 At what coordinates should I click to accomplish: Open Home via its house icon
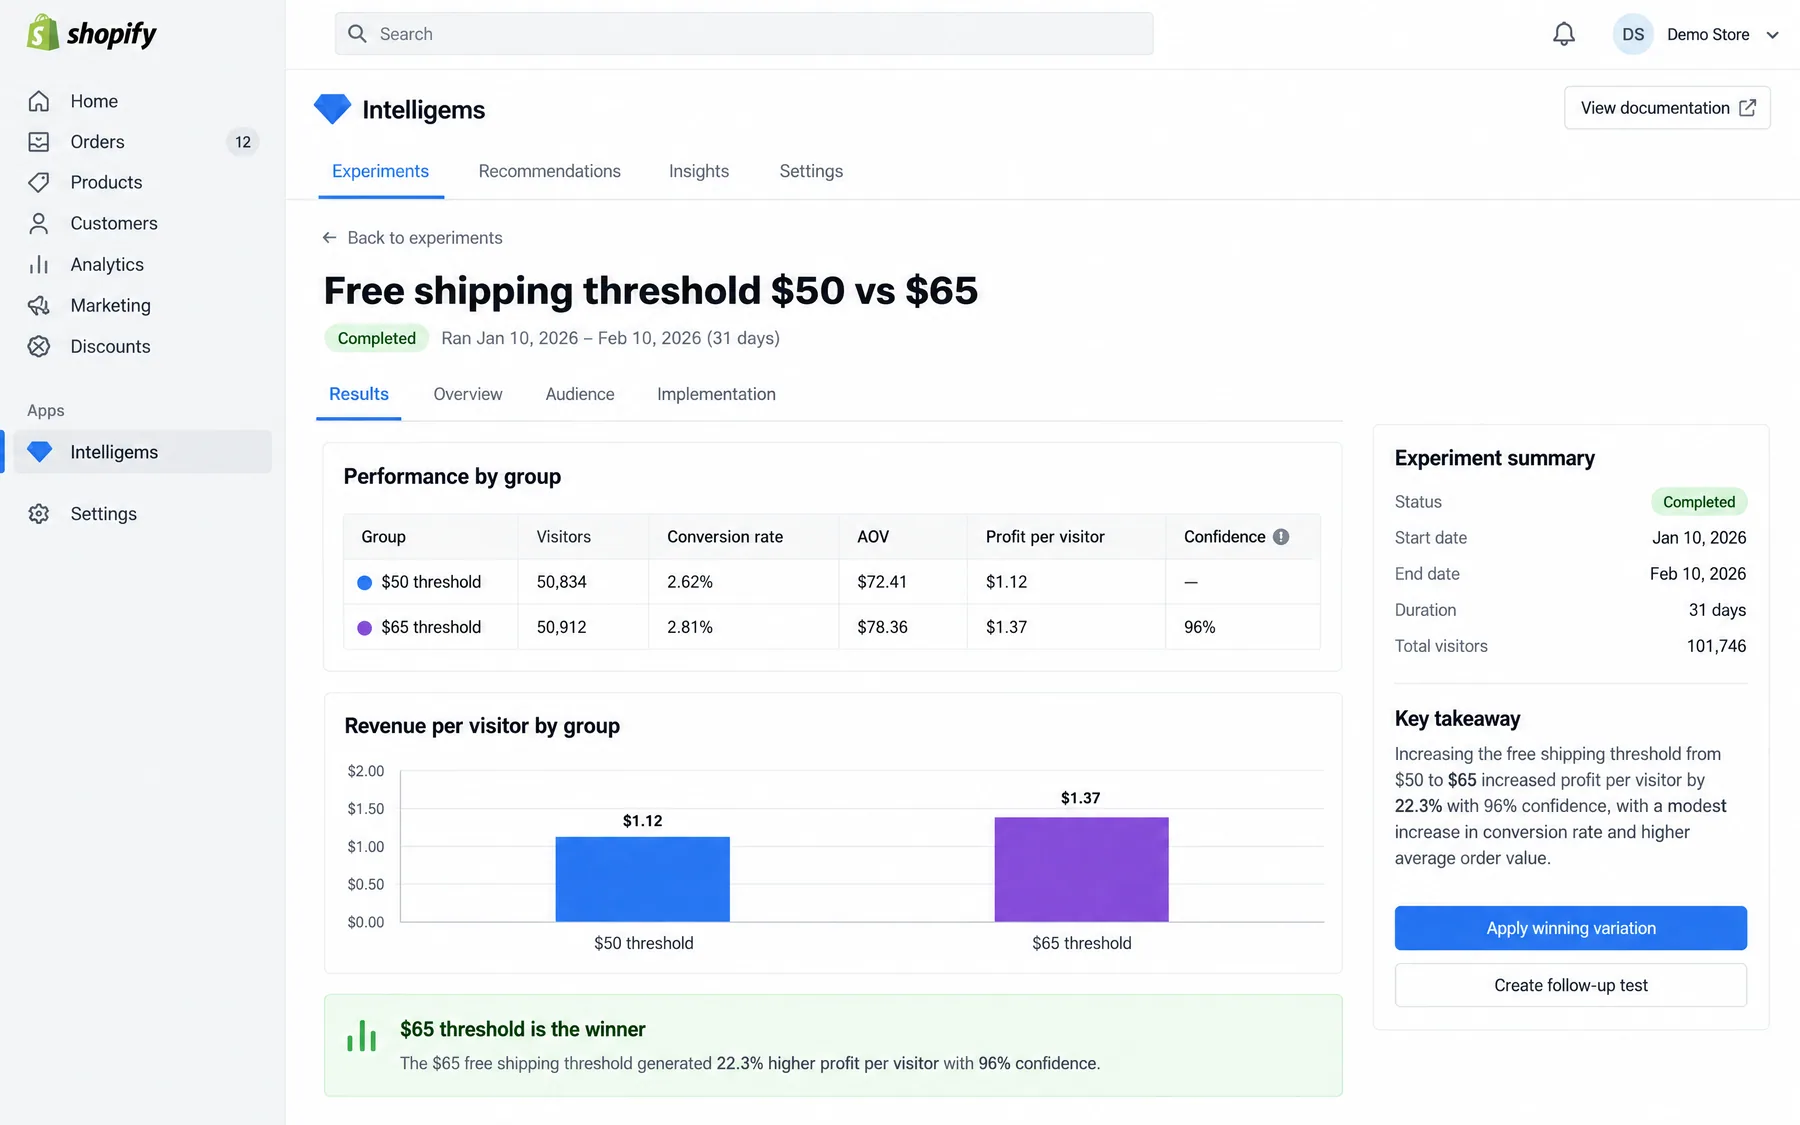(39, 101)
